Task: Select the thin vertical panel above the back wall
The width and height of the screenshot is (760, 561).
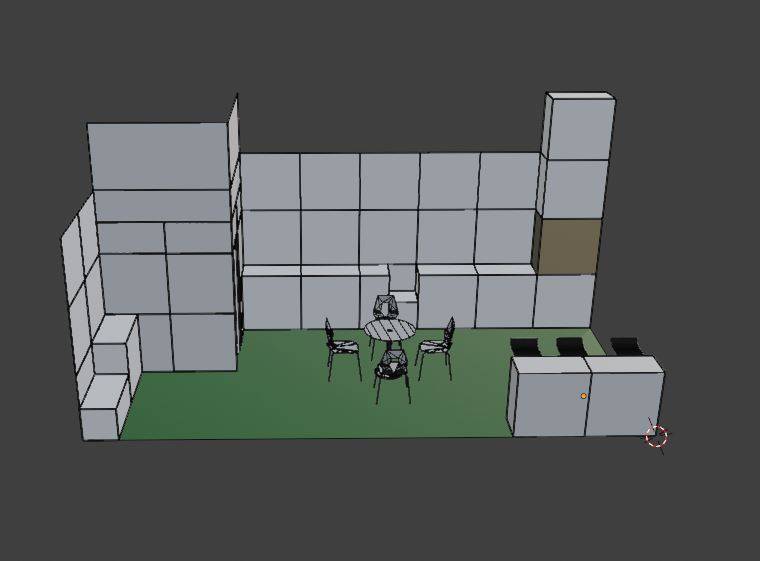Action: click(234, 140)
